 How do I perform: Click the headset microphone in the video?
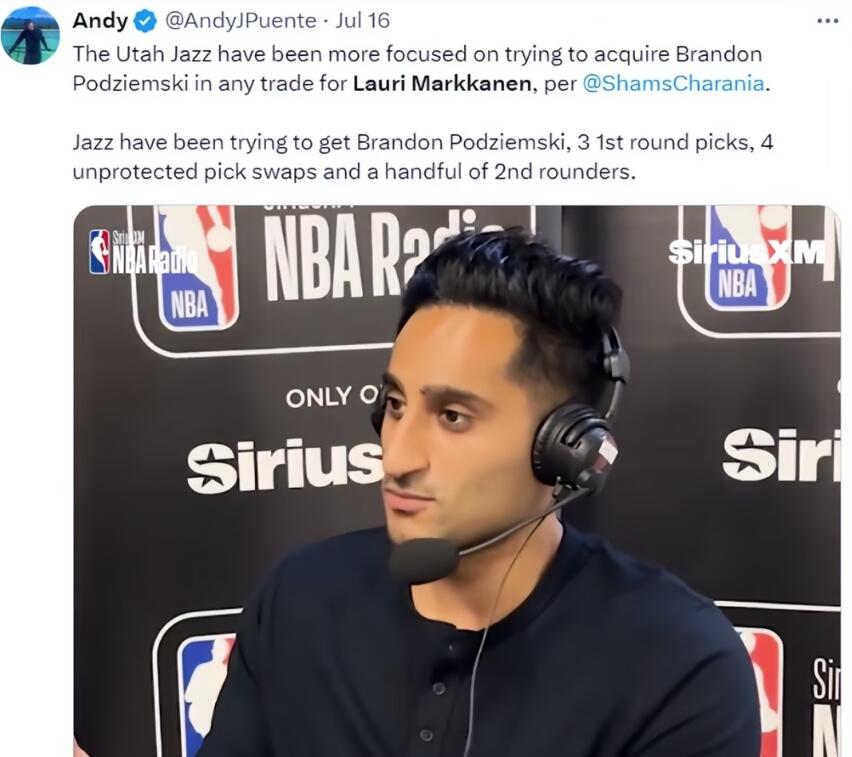click(x=423, y=560)
